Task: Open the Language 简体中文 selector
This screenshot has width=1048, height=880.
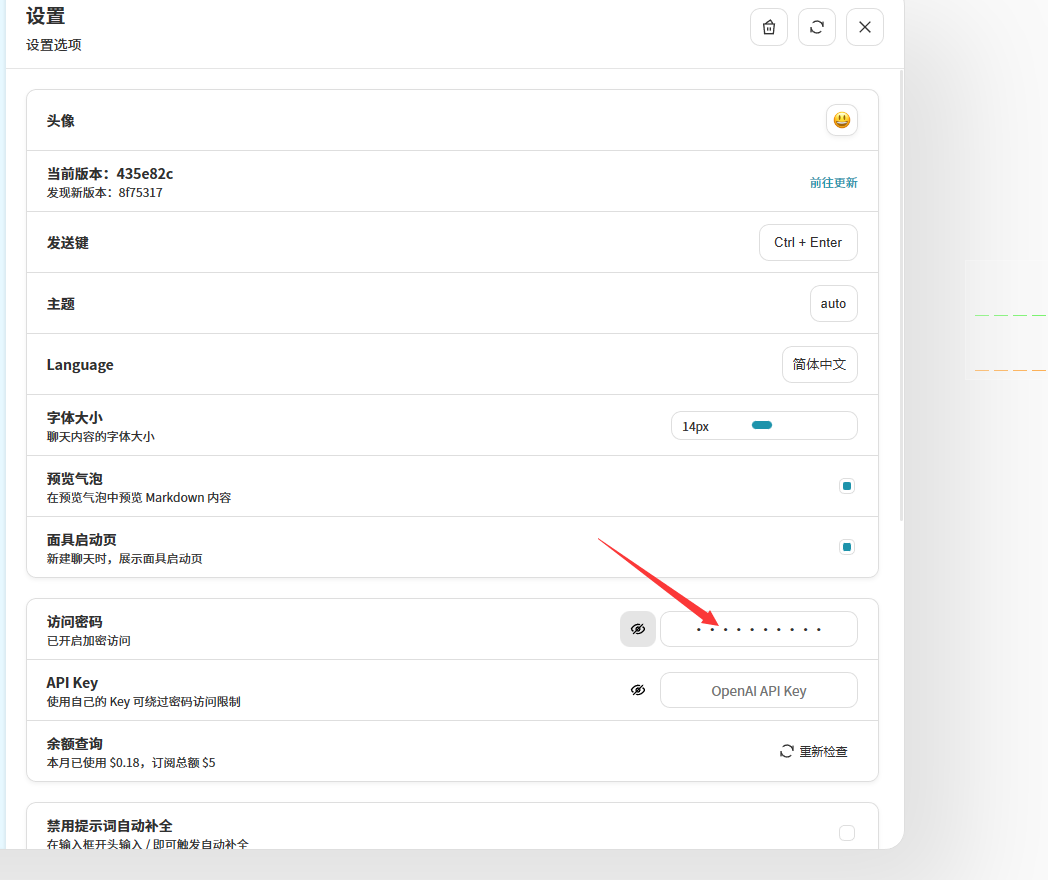Action: tap(819, 364)
